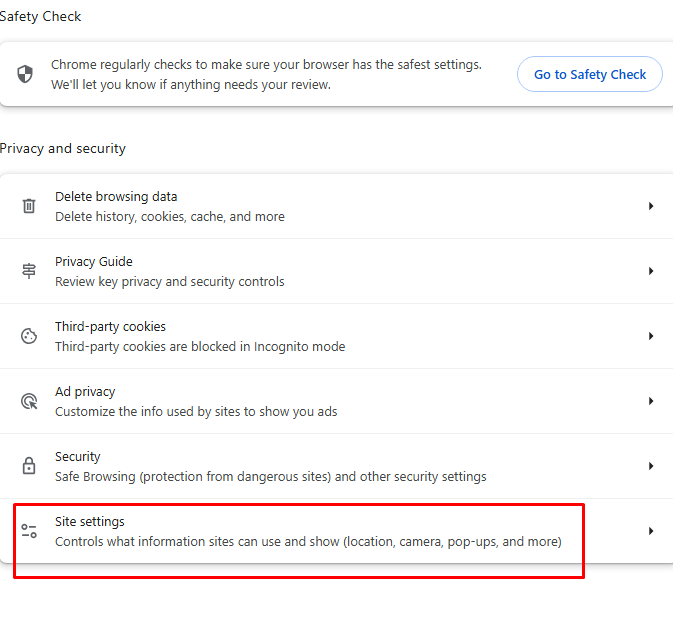Click the cookie icon for Third-party cookies
The image size is (673, 630).
pyautogui.click(x=29, y=336)
